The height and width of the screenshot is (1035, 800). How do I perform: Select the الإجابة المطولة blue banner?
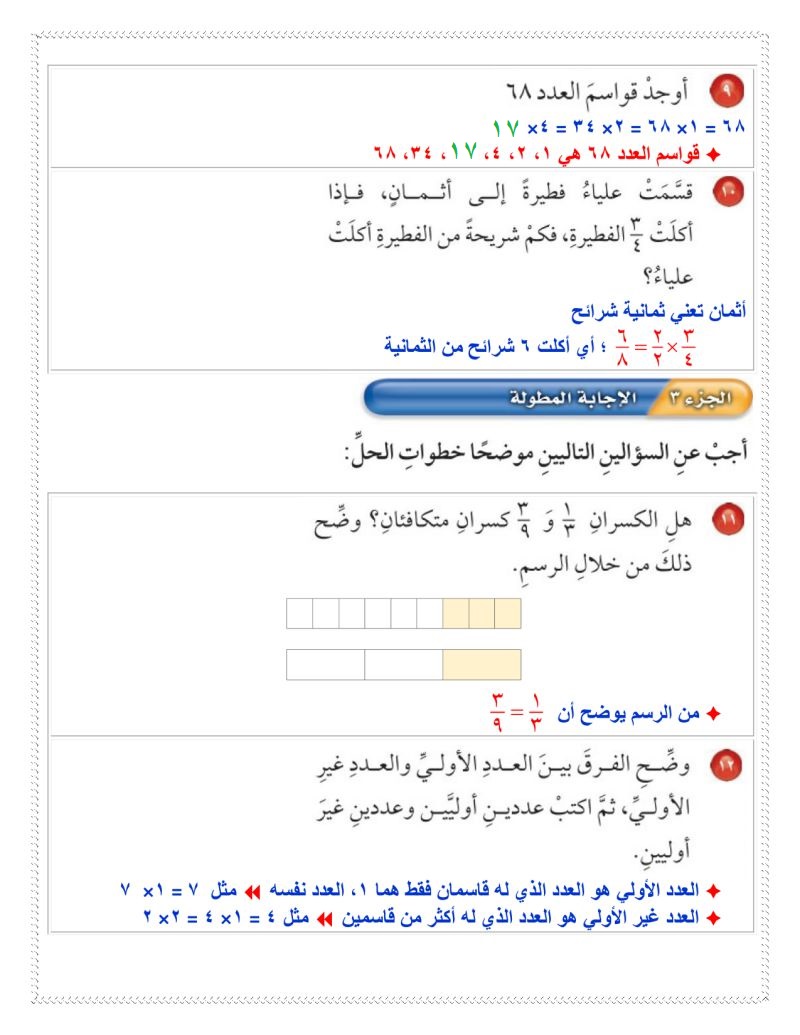tap(508, 397)
